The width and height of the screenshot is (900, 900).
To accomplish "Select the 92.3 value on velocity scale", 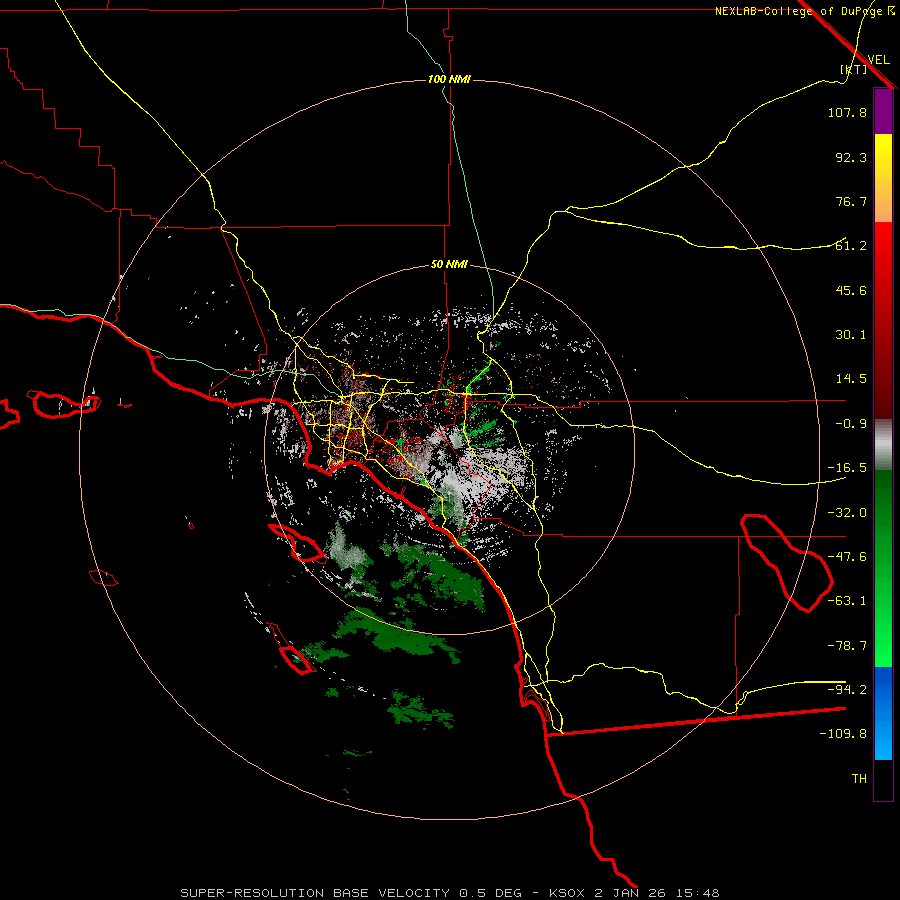I will pyautogui.click(x=851, y=157).
